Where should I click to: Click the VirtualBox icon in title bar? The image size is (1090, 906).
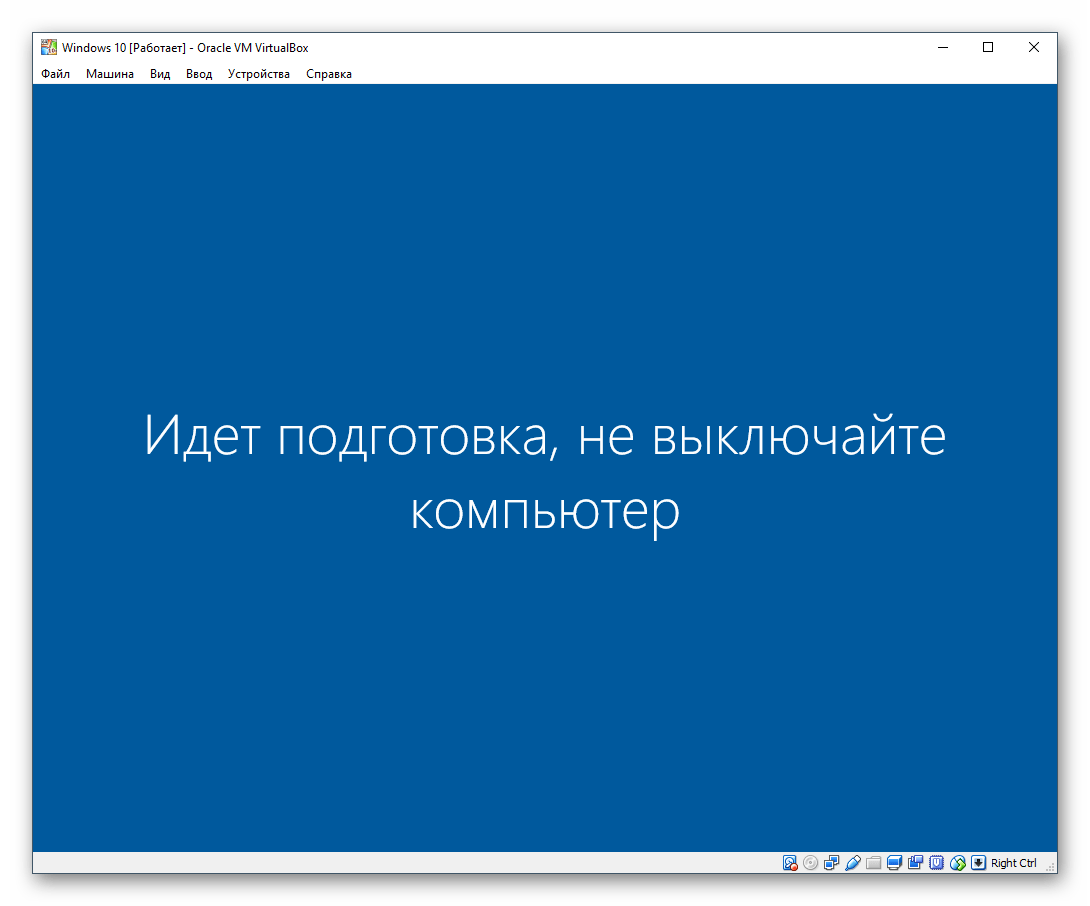tap(48, 47)
